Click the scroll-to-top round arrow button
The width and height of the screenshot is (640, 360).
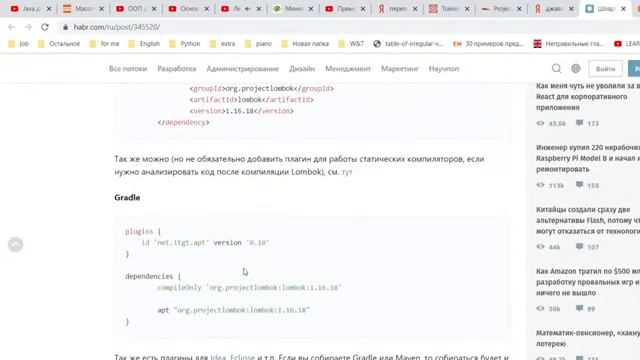[x=16, y=244]
